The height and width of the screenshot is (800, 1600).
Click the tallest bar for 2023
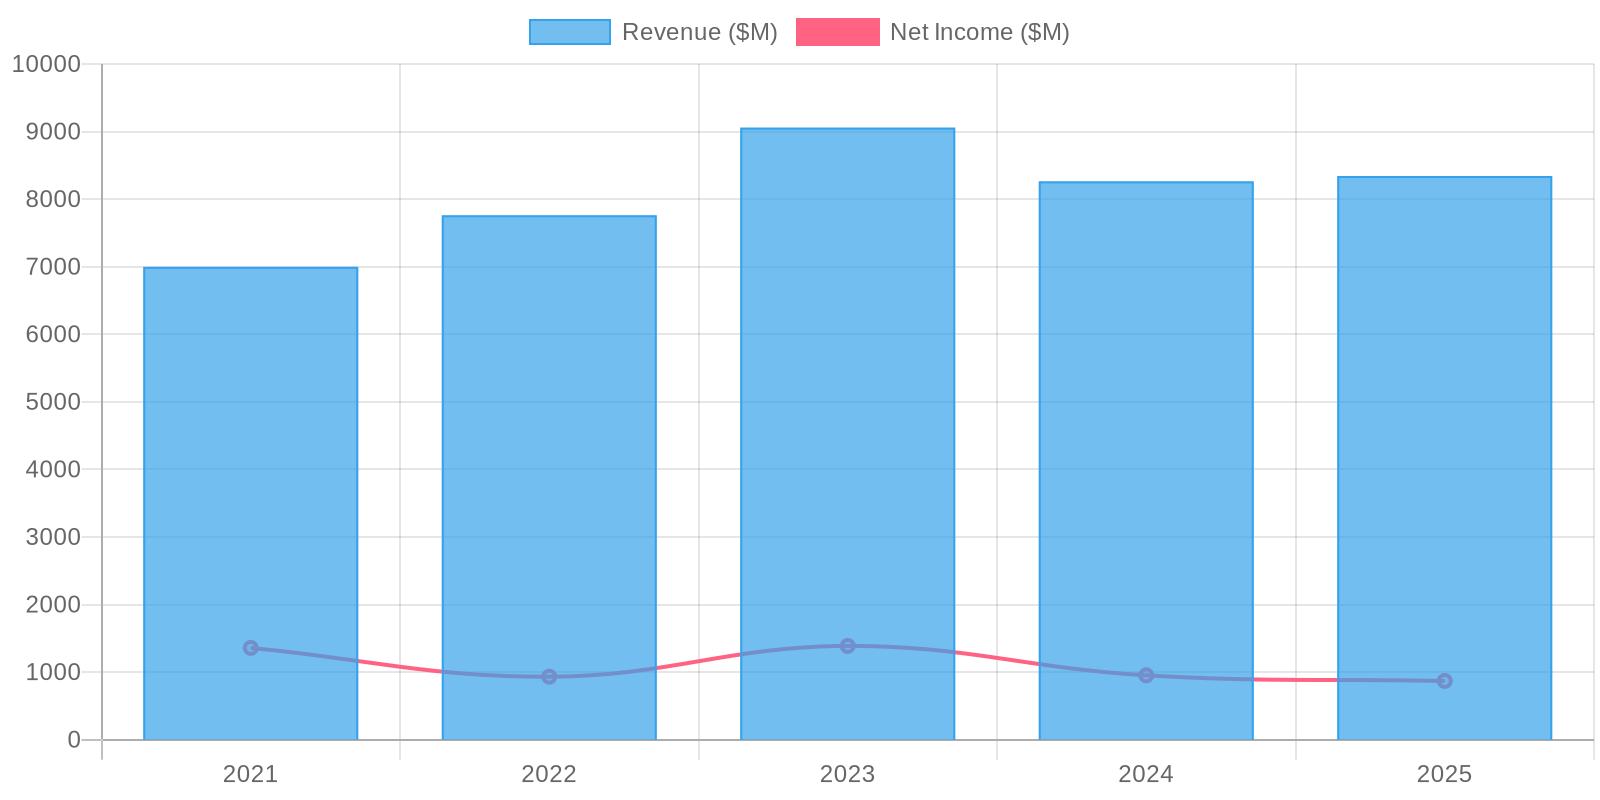click(847, 400)
